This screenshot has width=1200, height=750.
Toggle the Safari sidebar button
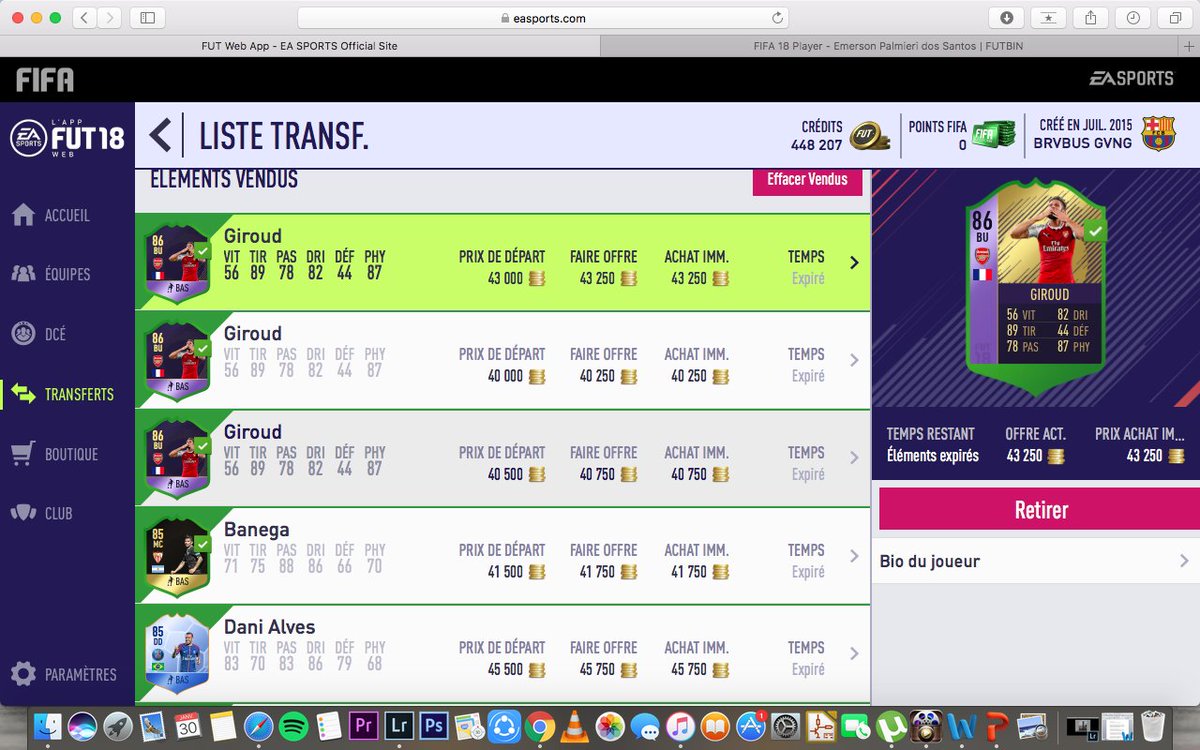coord(148,18)
